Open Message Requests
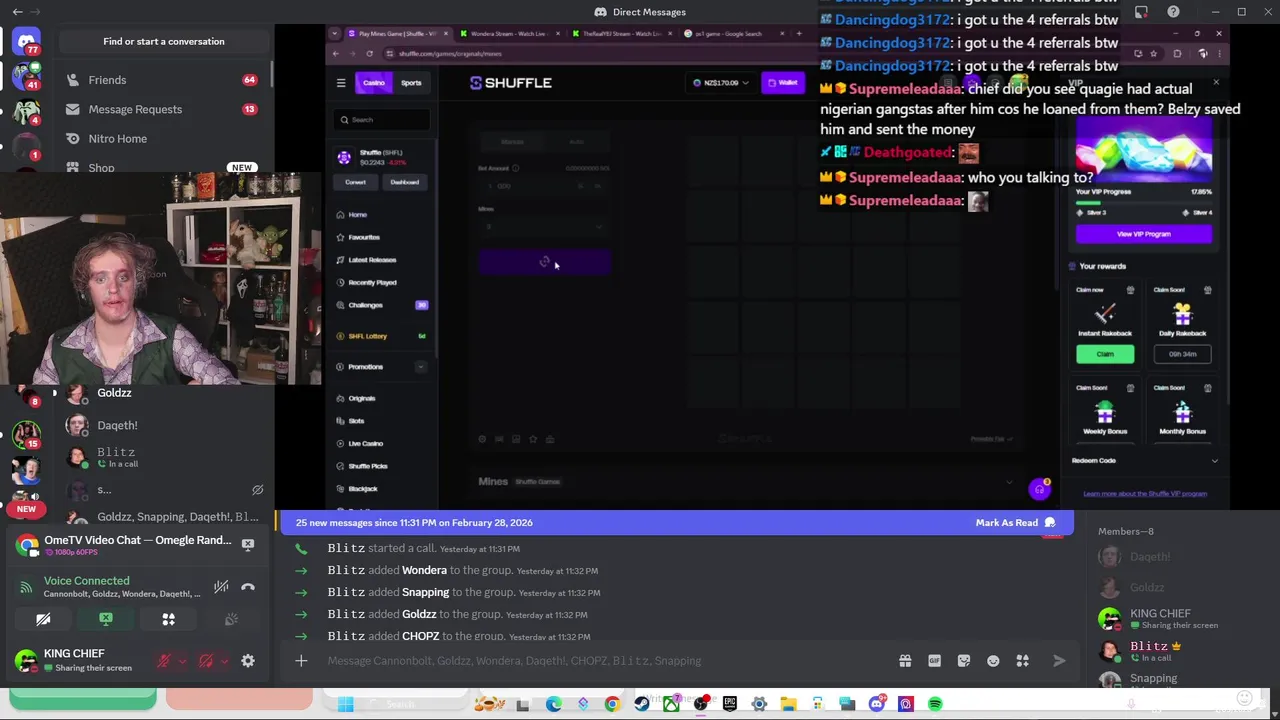Viewport: 1280px width, 720px height. coord(162,109)
